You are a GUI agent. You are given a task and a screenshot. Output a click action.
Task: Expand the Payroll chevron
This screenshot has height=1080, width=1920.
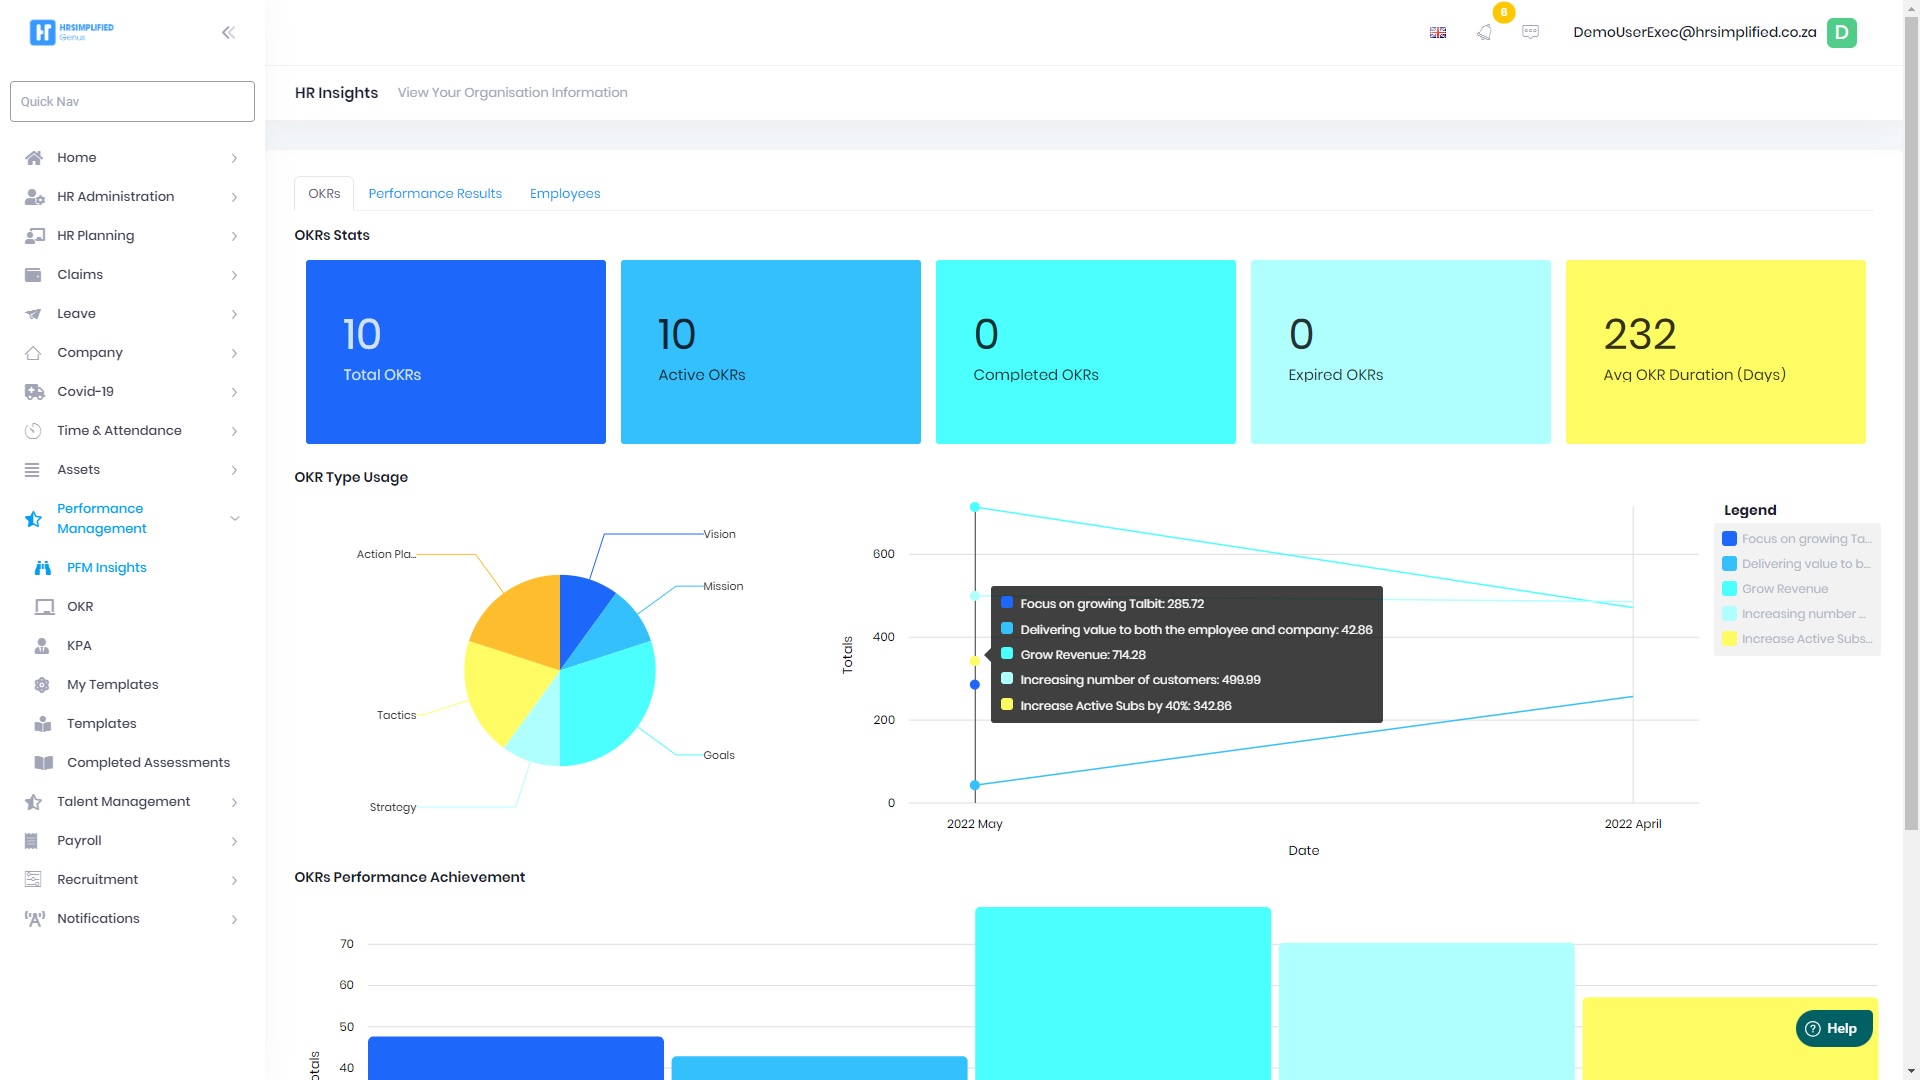click(x=234, y=841)
